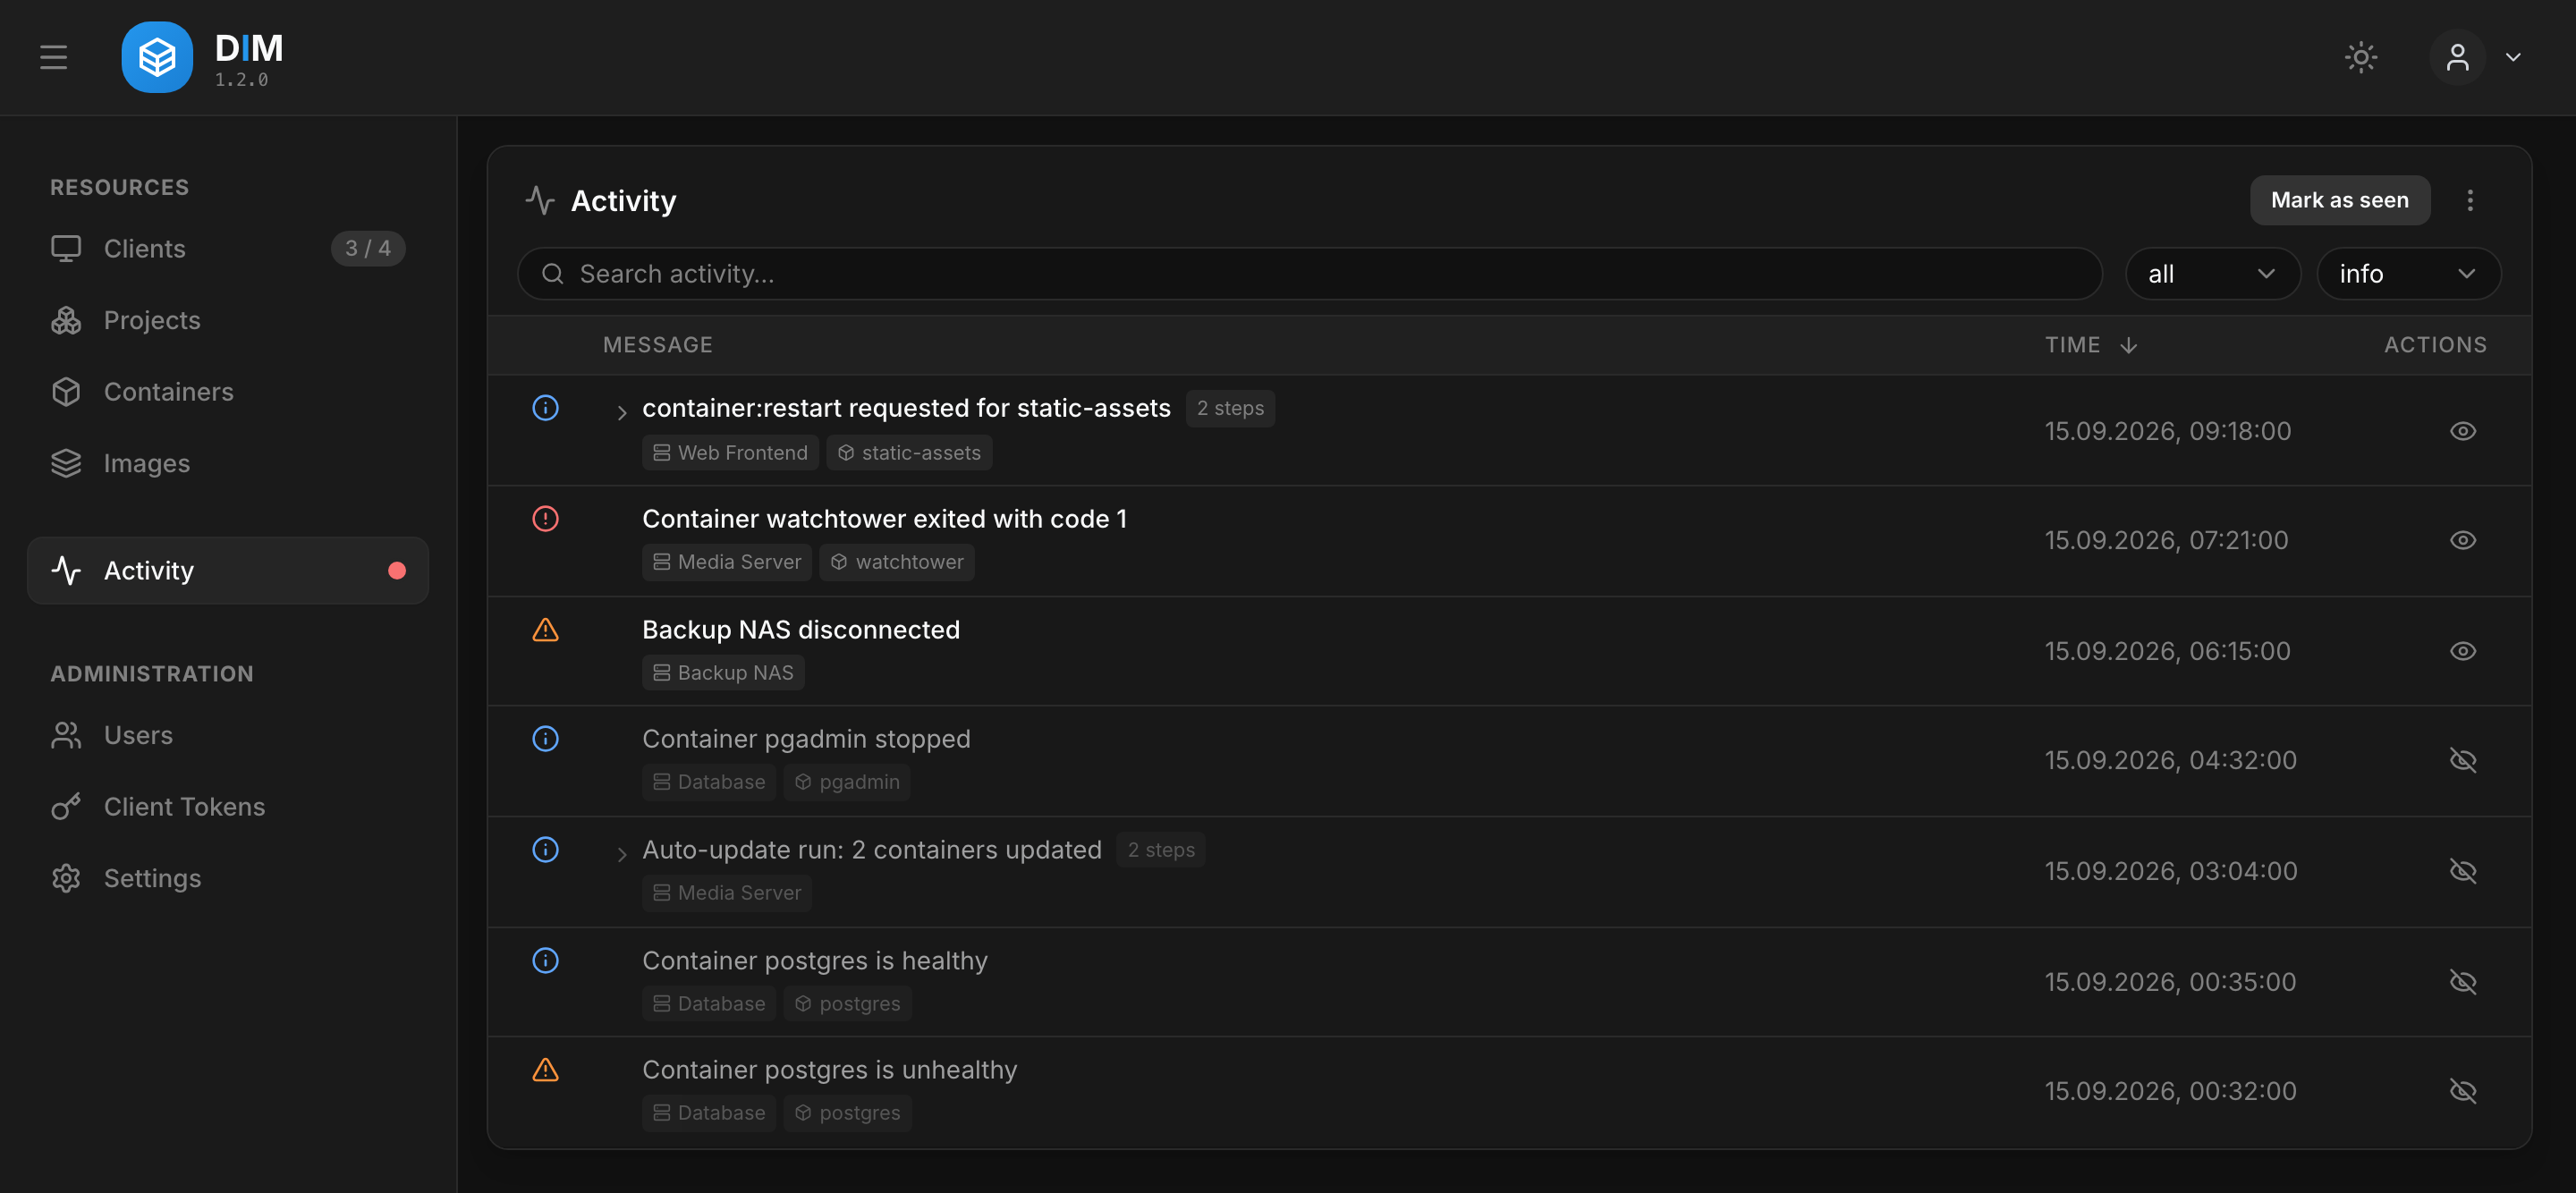Toggle seen for postgres is healthy row

click(2462, 982)
